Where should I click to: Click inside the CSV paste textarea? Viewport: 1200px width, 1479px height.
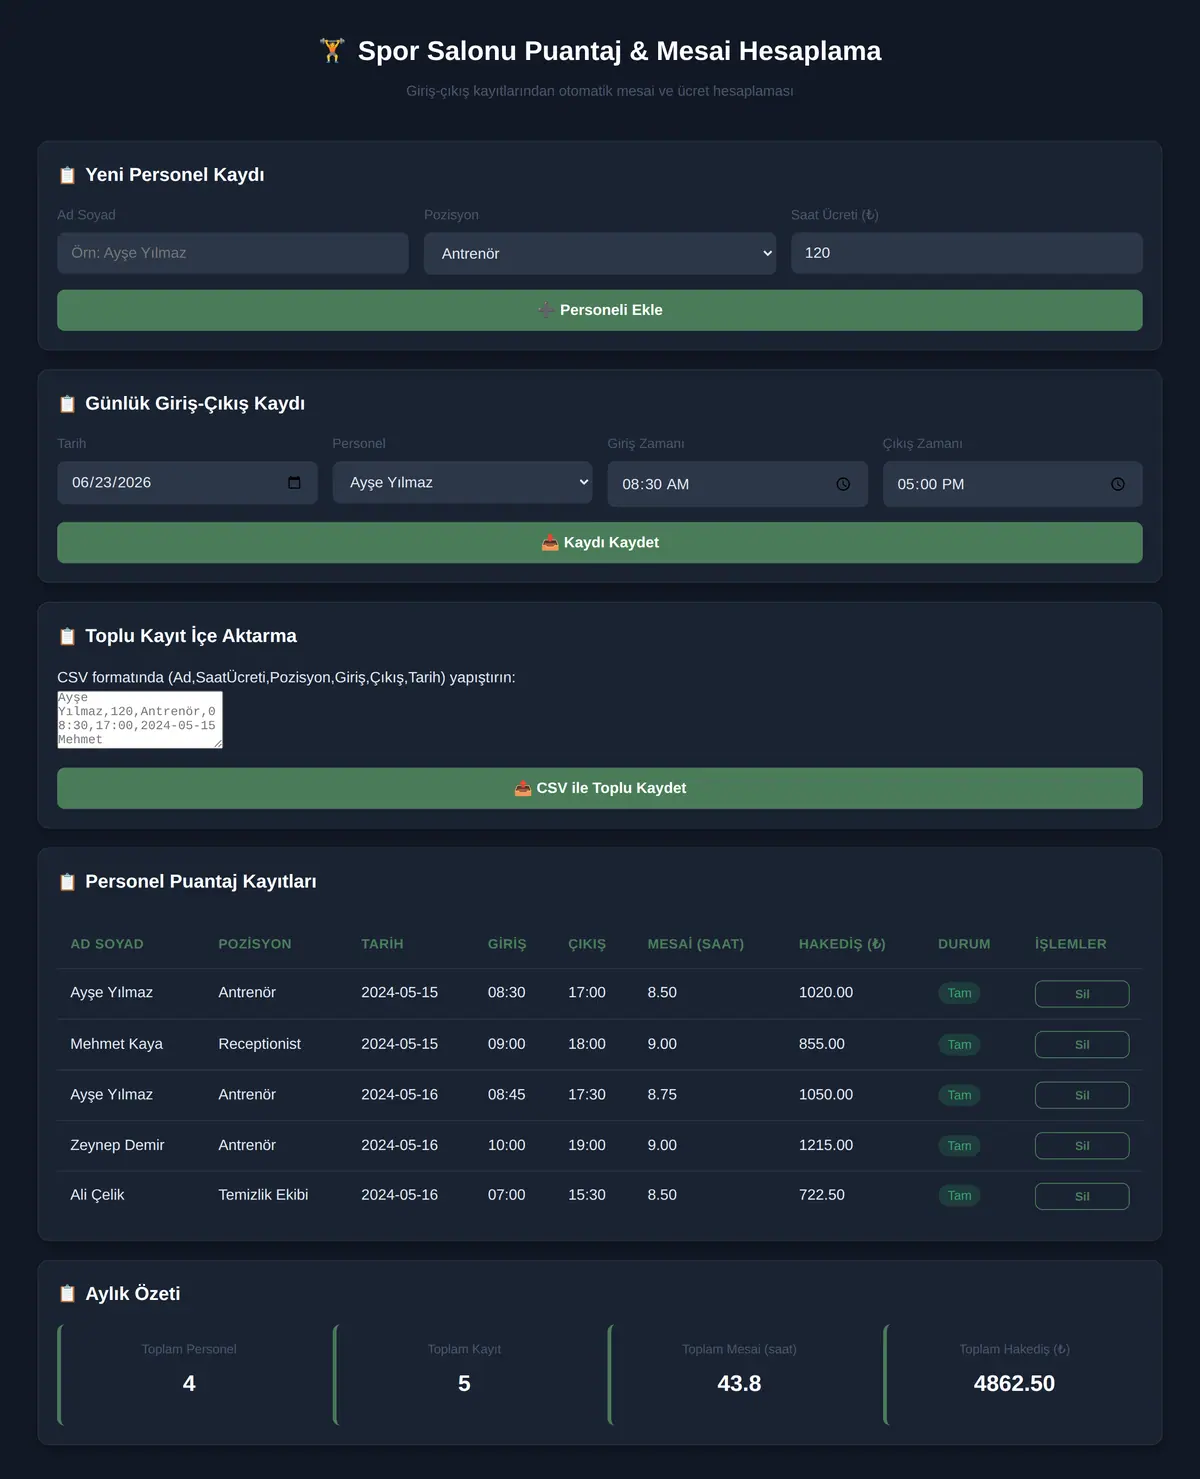[140, 720]
